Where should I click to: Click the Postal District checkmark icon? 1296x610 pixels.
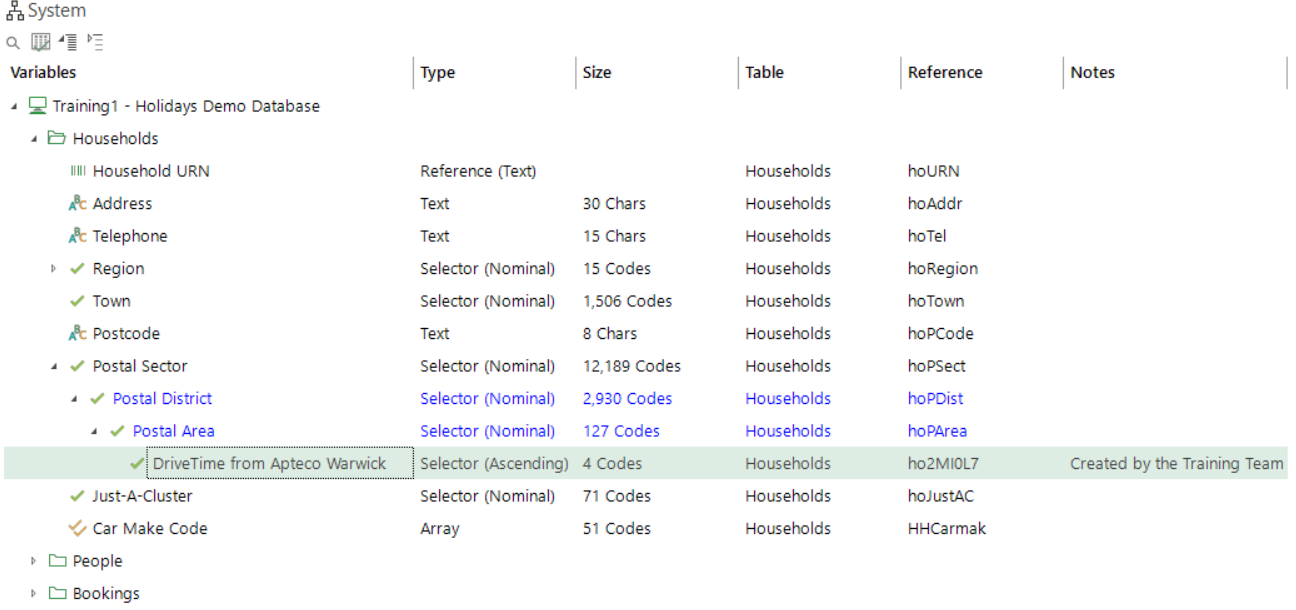click(98, 398)
